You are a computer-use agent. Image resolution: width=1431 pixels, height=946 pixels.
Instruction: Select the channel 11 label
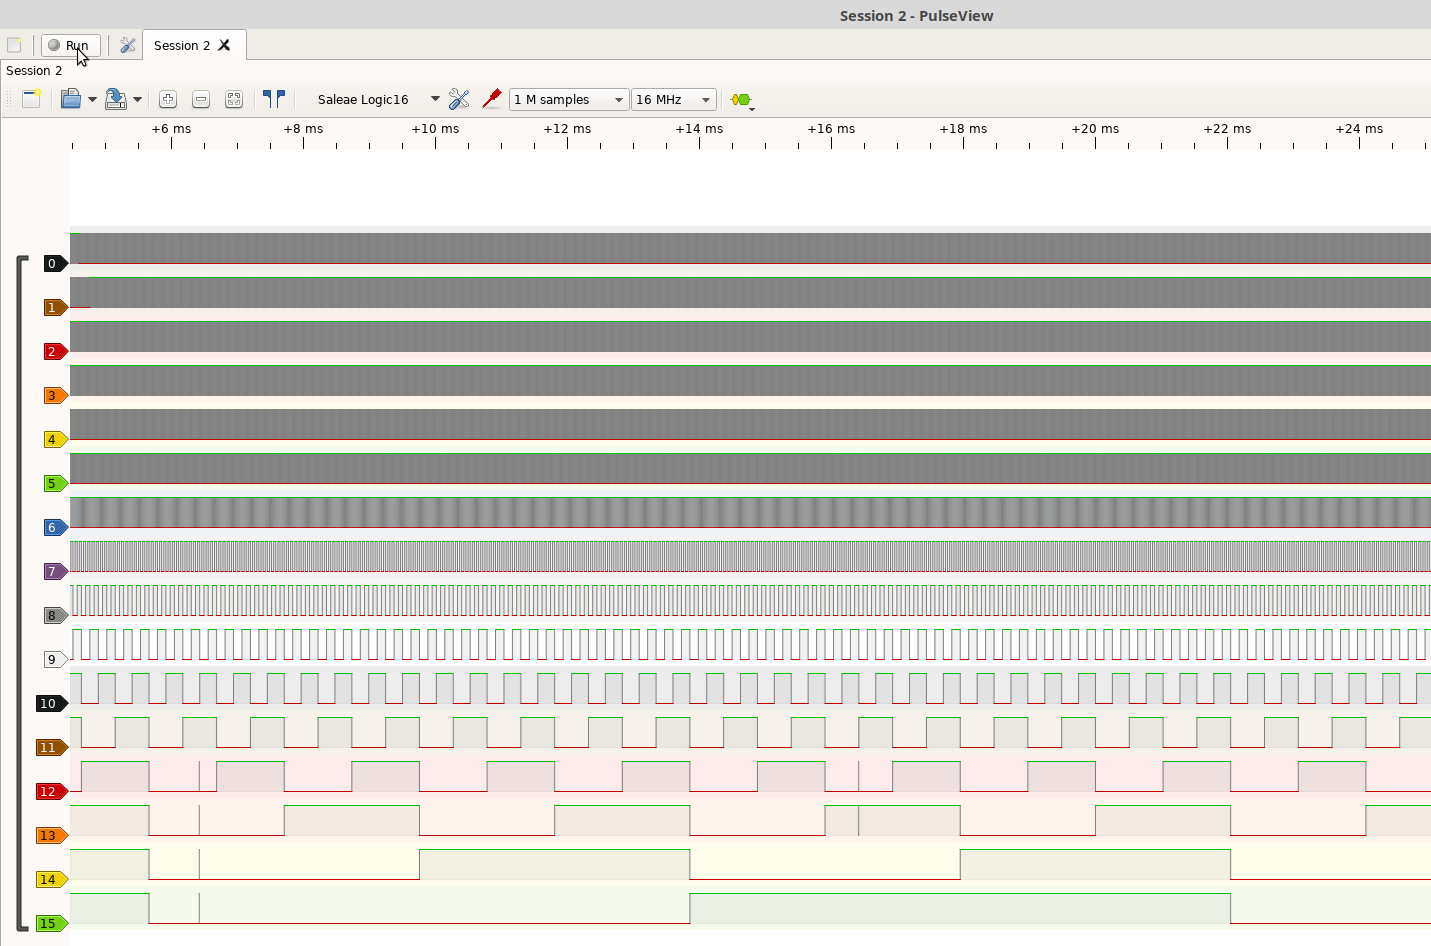pos(51,747)
